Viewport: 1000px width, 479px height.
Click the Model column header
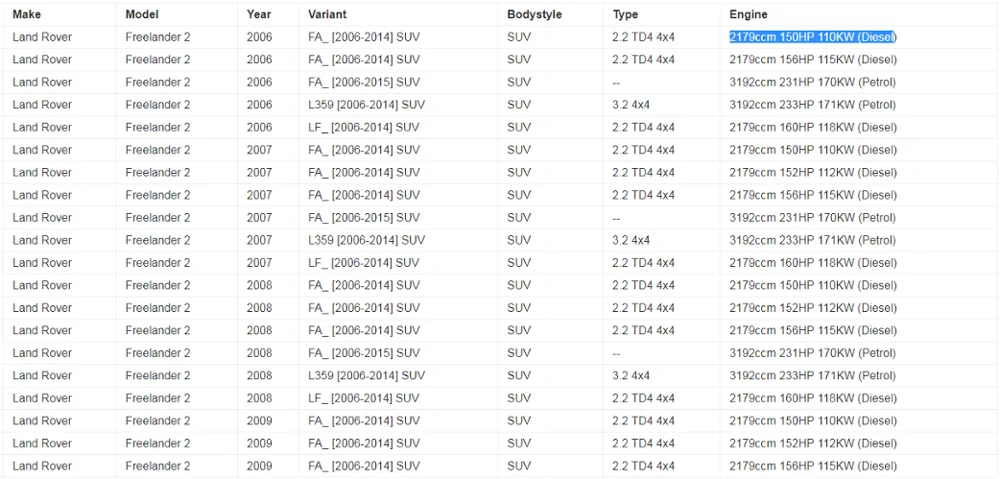[x=142, y=14]
